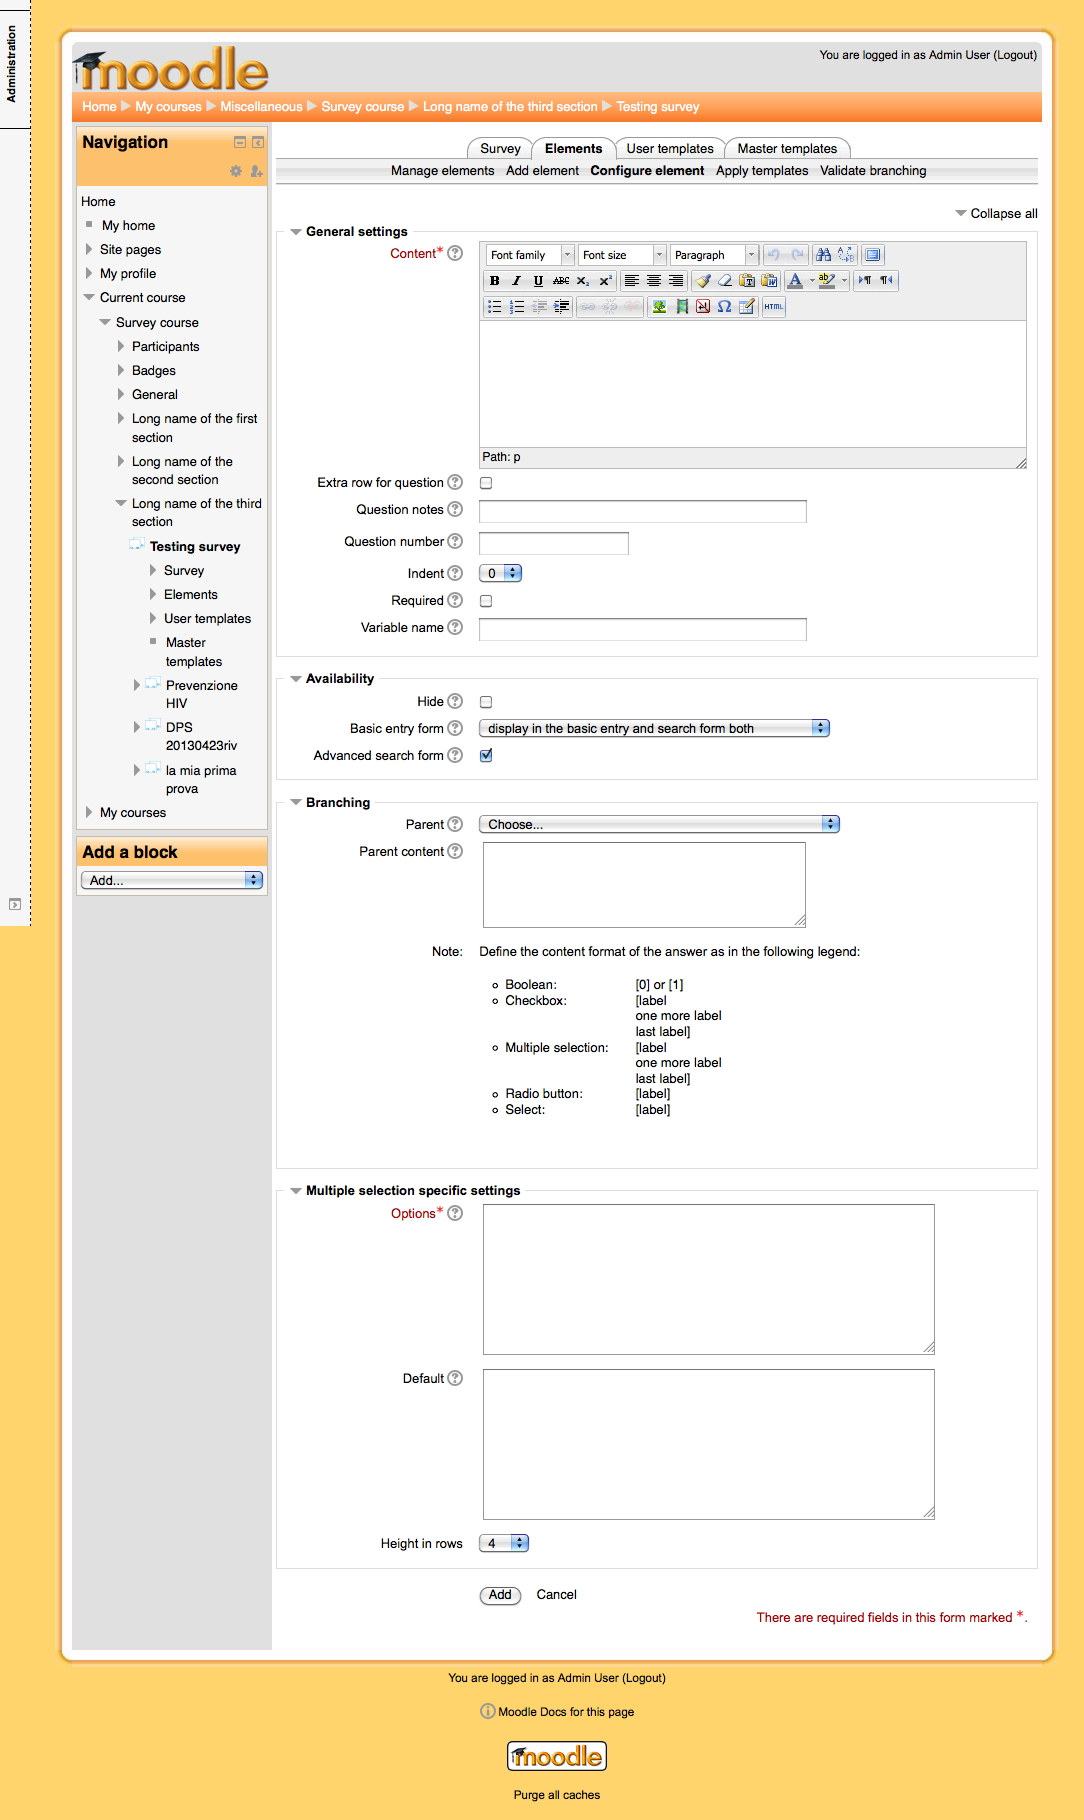Insert an unordered bullet list
This screenshot has height=1820, width=1084.
coord(495,307)
